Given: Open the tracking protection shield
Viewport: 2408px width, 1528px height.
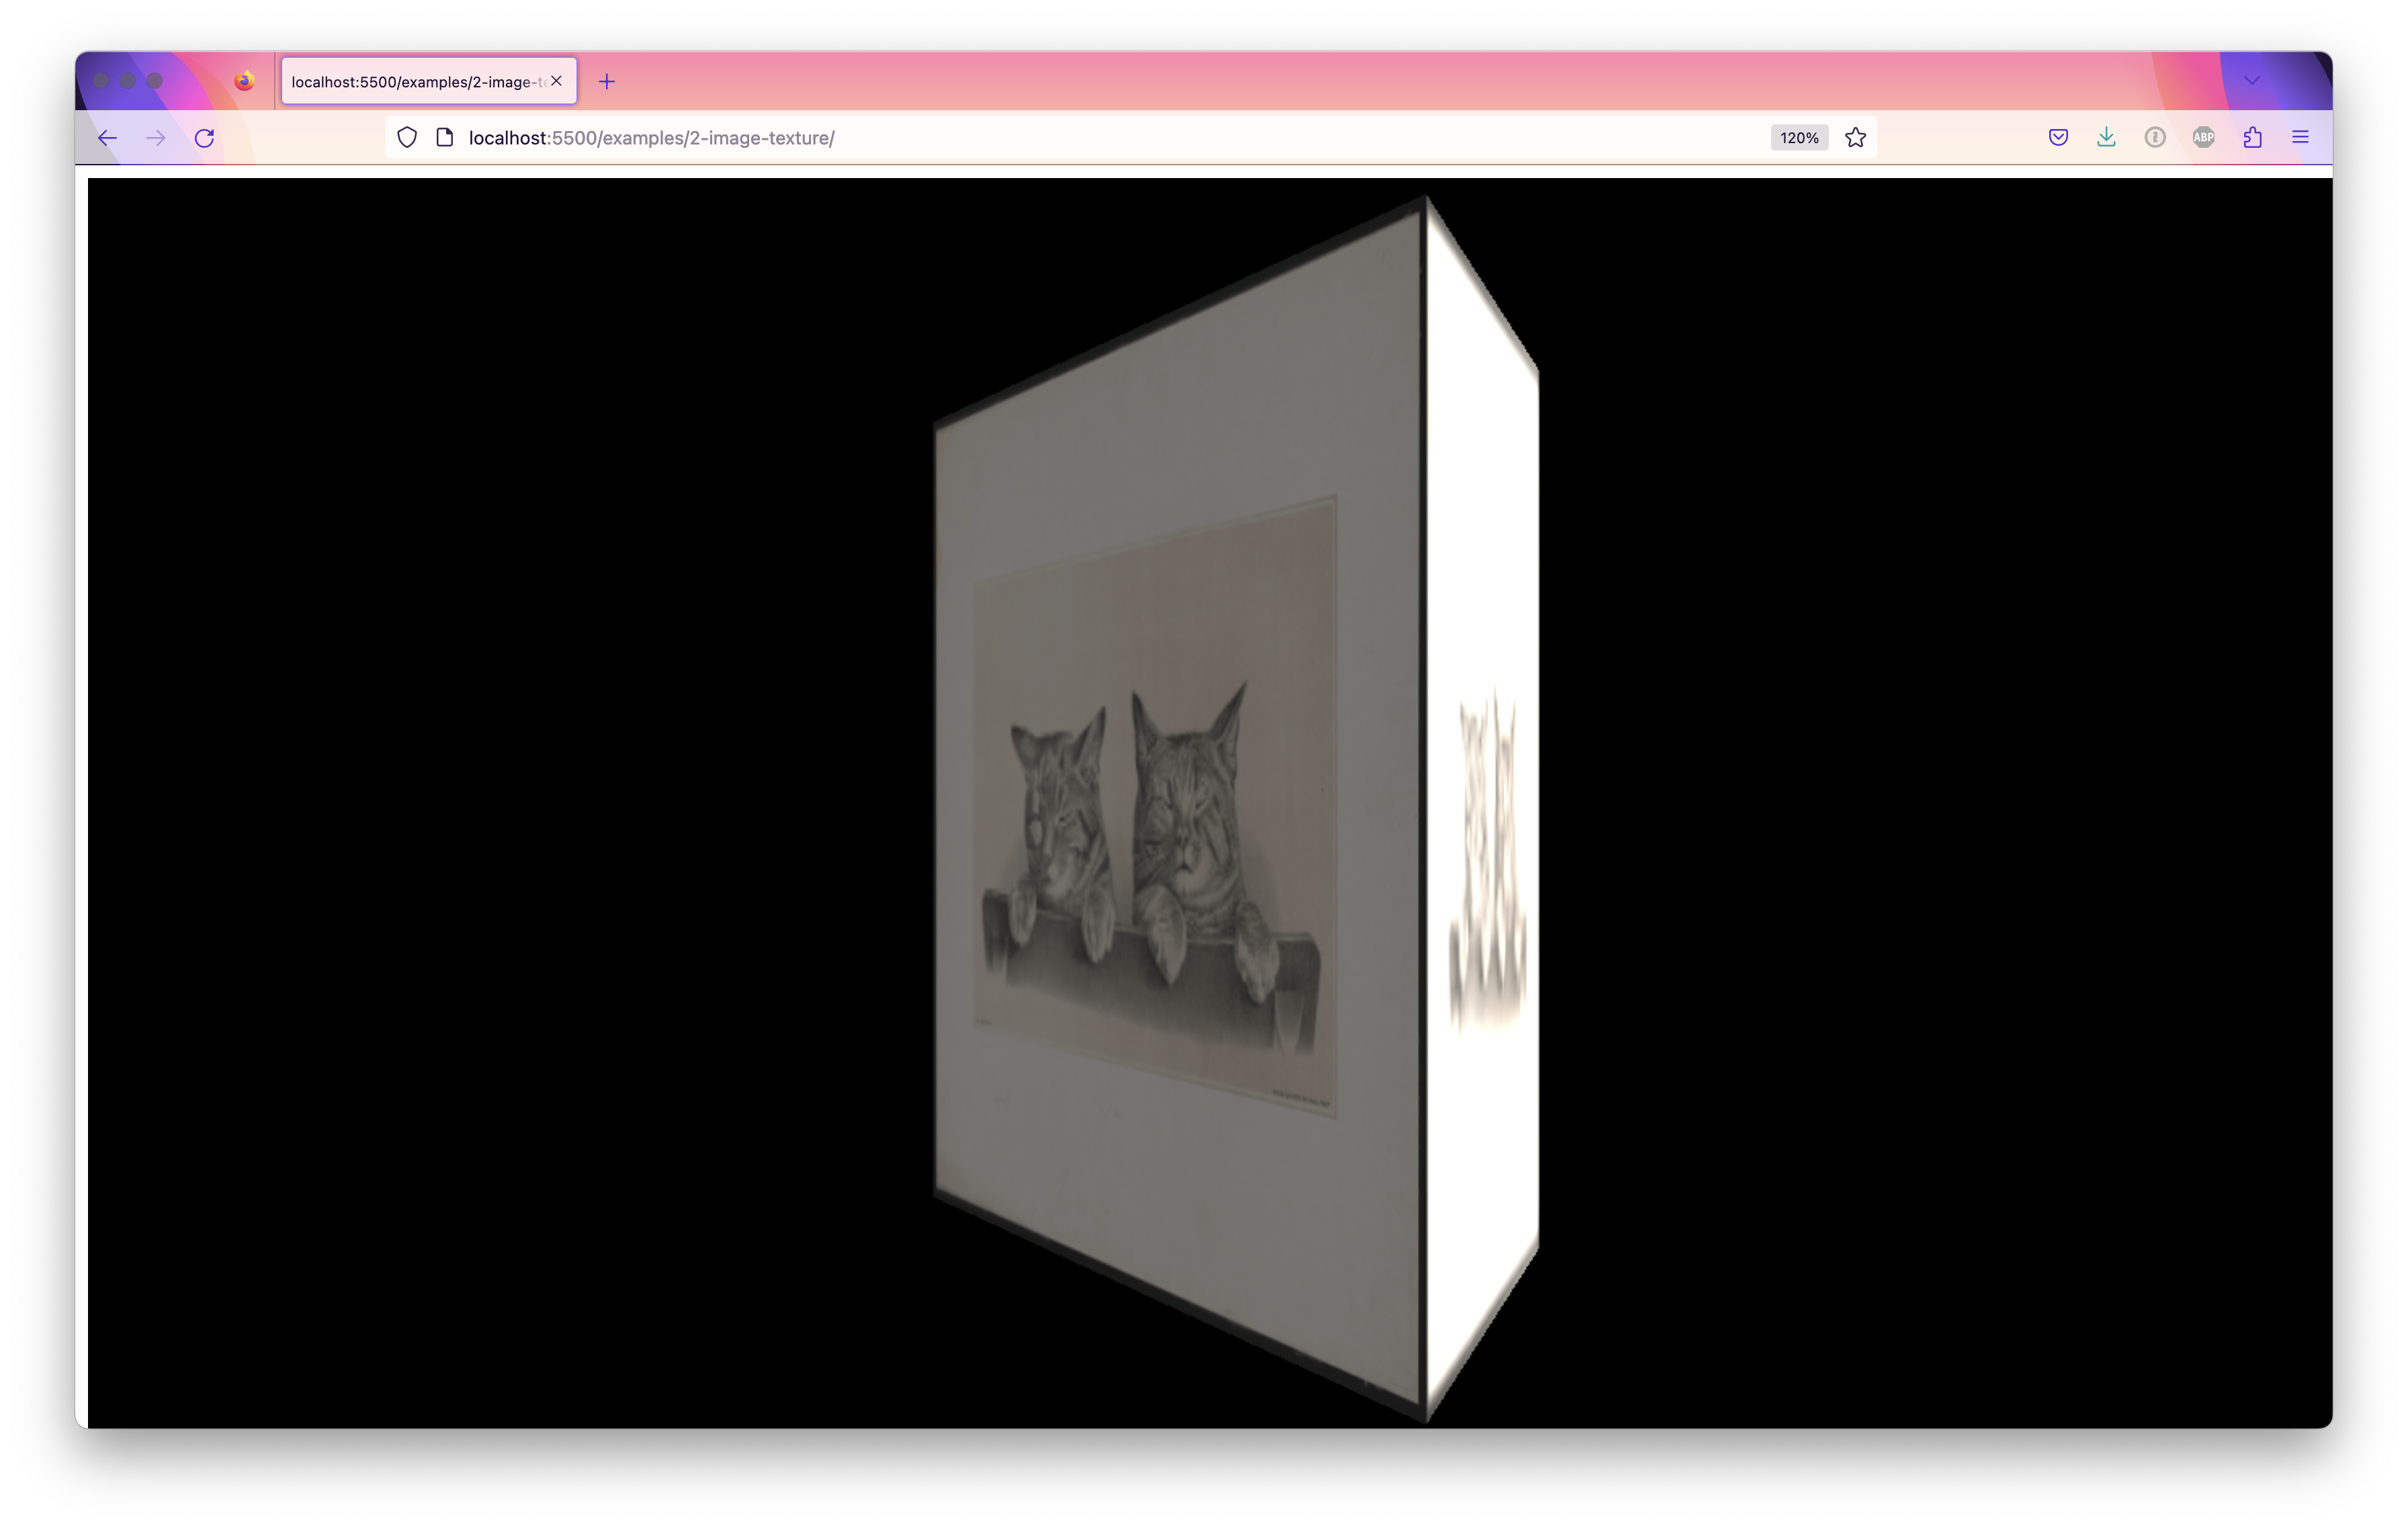Looking at the screenshot, I should 407,138.
